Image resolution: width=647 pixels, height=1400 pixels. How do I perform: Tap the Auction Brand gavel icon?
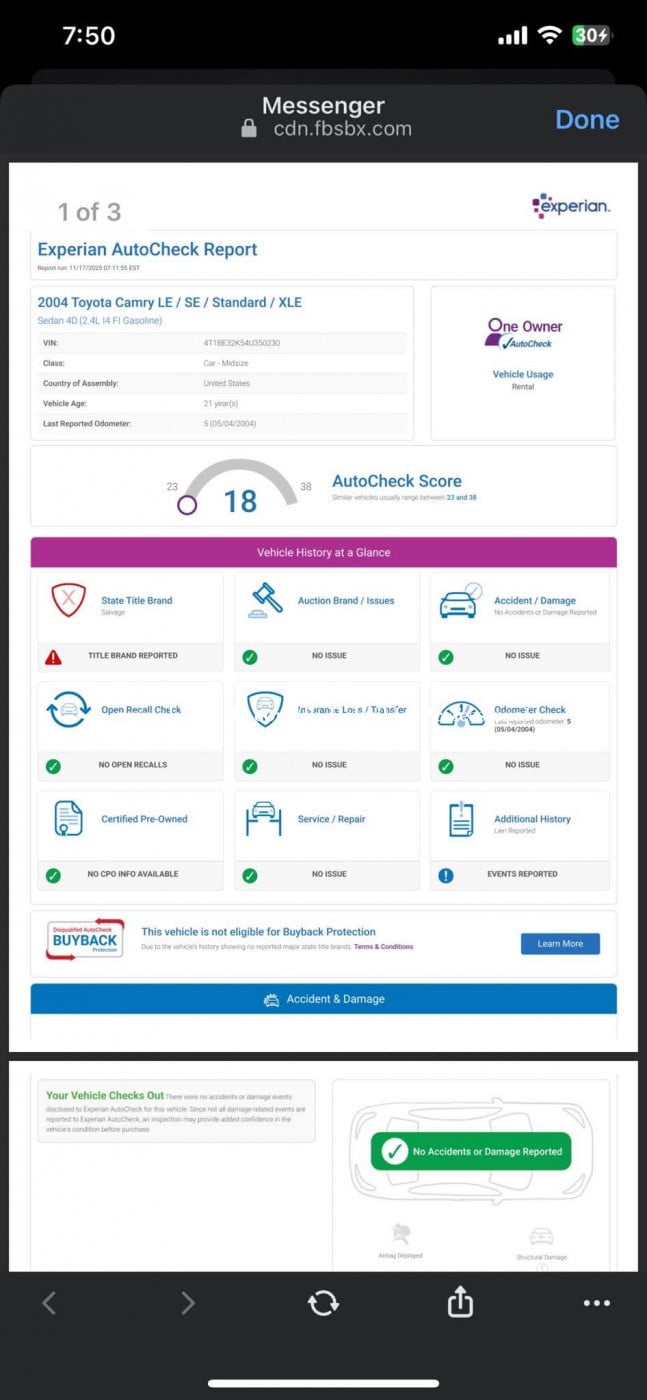pos(265,600)
